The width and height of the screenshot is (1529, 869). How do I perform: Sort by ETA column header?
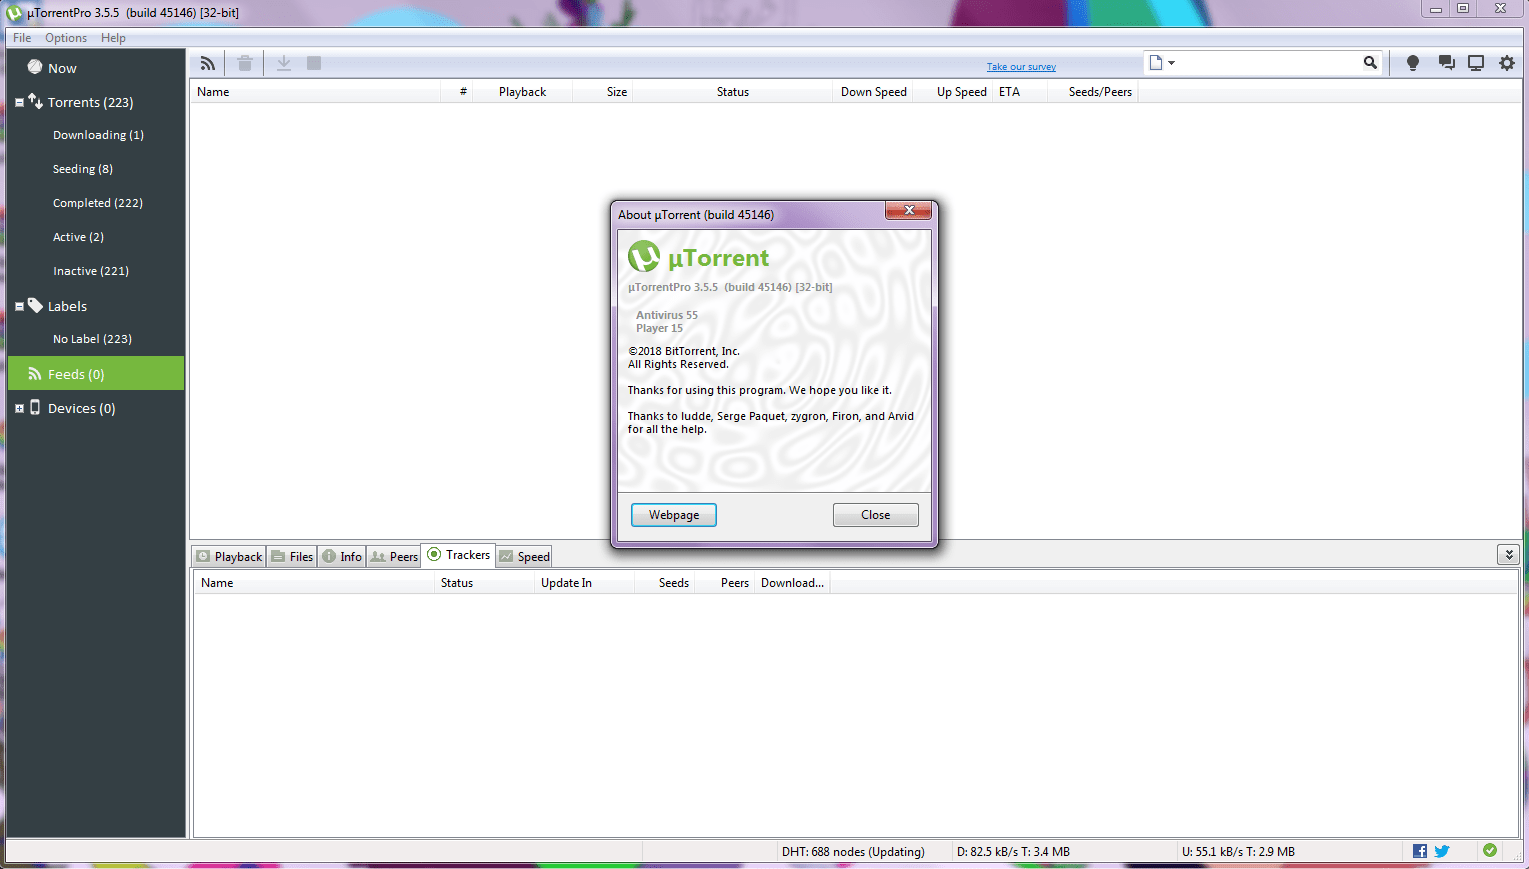tap(1019, 92)
